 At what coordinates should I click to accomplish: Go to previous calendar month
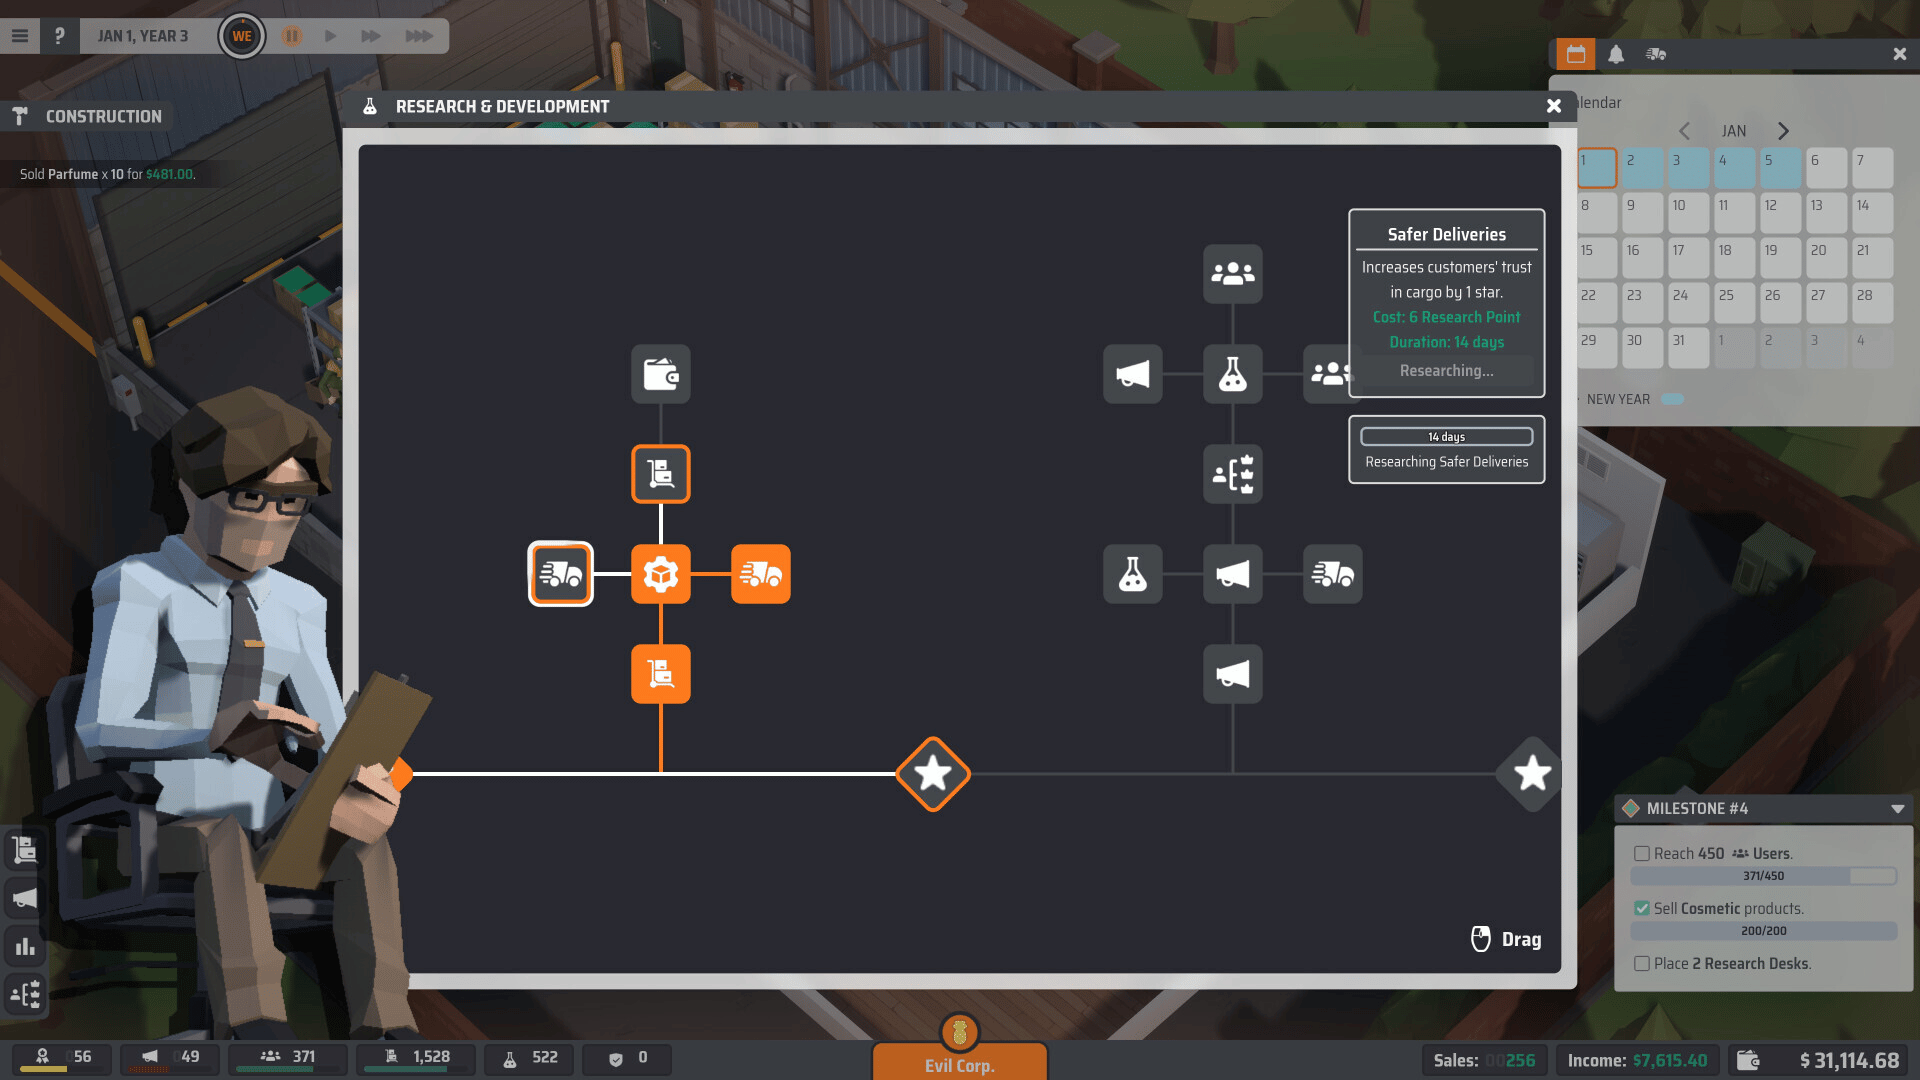tap(1685, 131)
